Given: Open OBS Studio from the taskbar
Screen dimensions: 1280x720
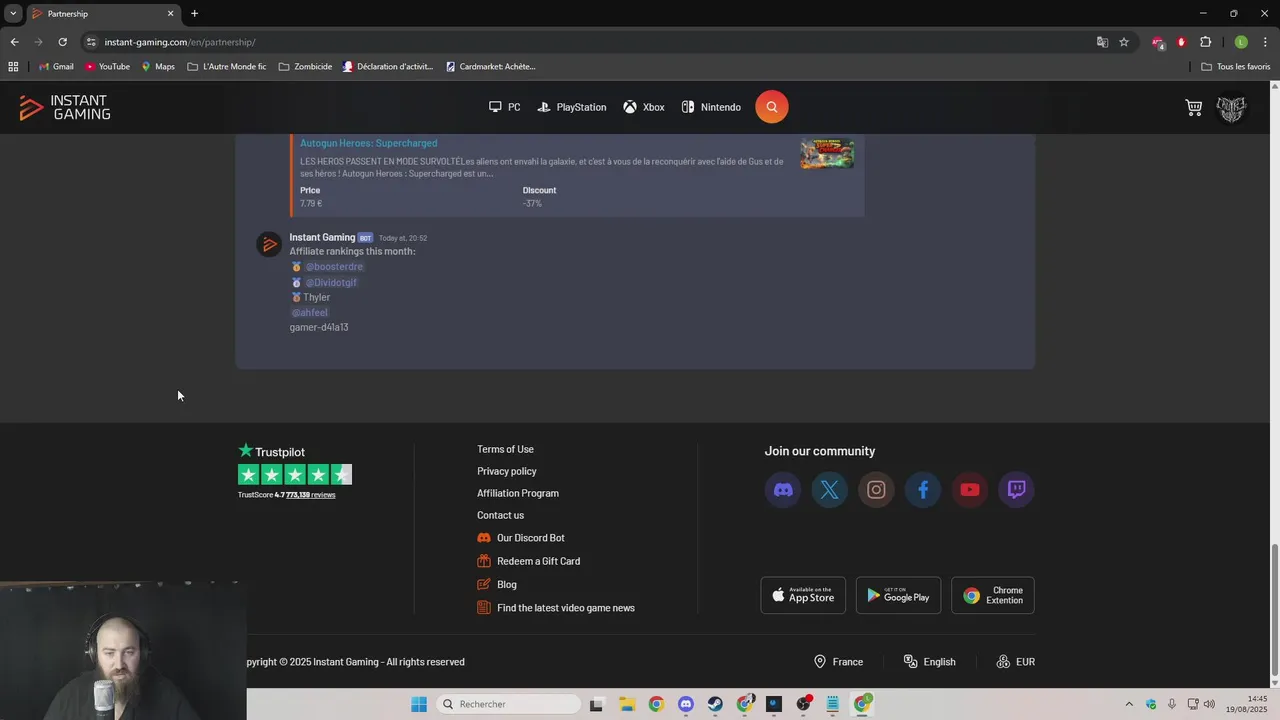Looking at the screenshot, I should [x=803, y=704].
